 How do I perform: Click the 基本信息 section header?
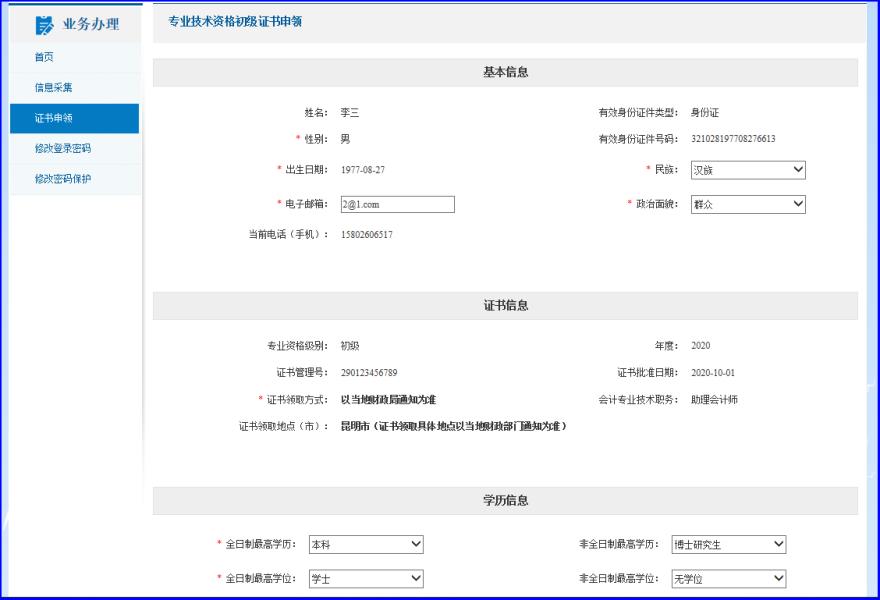505,72
